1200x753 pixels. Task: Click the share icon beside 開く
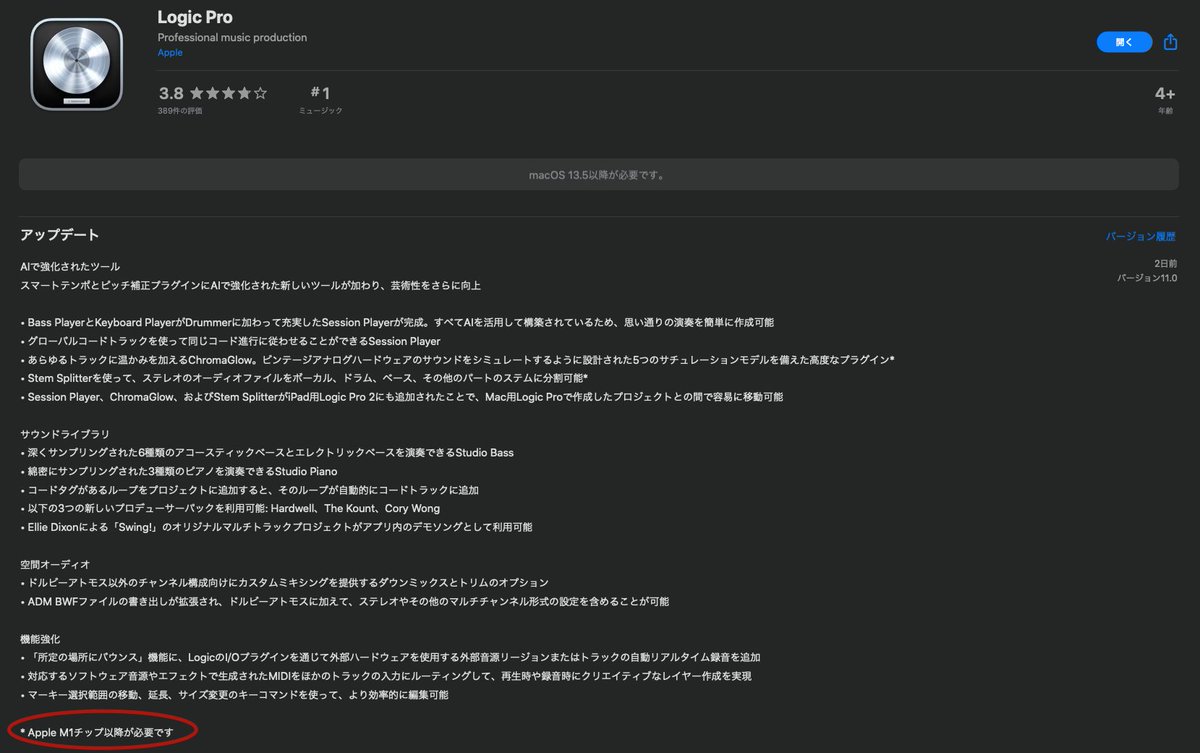(1171, 42)
